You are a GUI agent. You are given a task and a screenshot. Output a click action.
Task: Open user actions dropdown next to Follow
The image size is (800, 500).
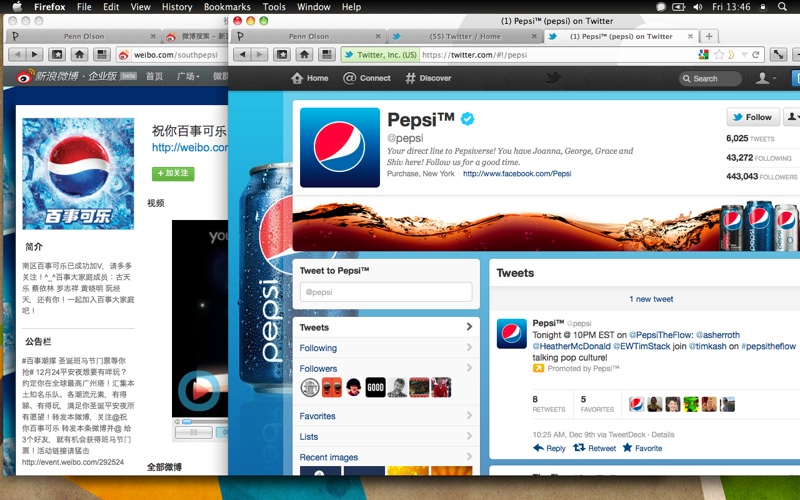click(x=792, y=117)
